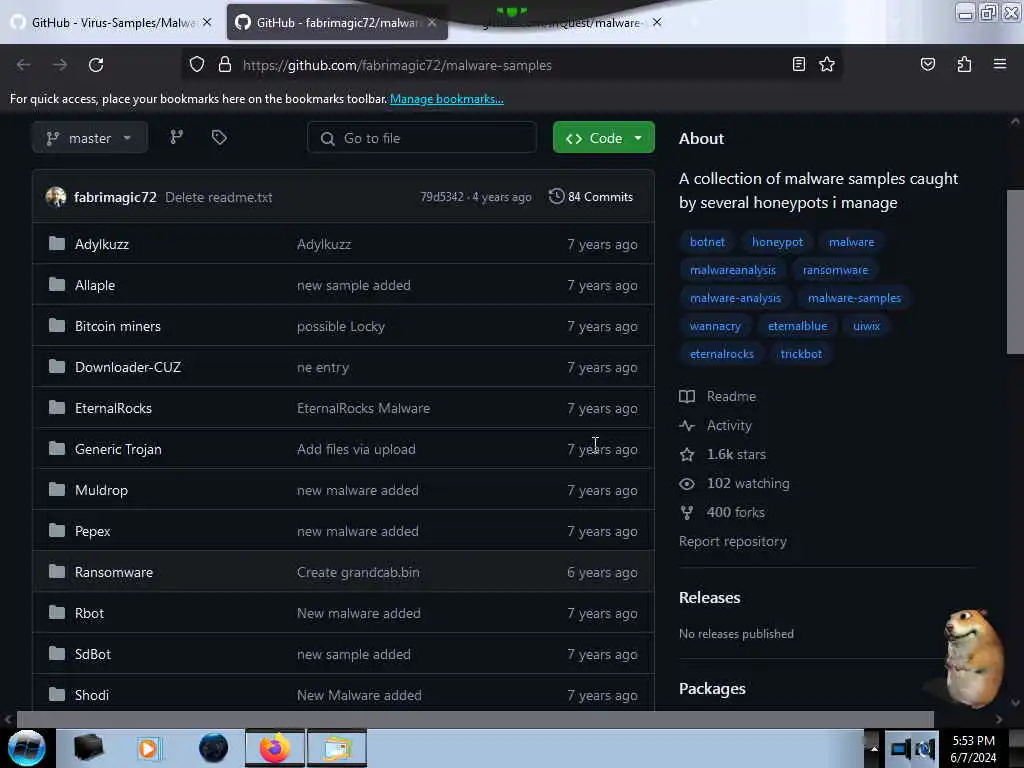The image size is (1024, 768).
Task: Click the padlock site info icon
Action: (225, 65)
